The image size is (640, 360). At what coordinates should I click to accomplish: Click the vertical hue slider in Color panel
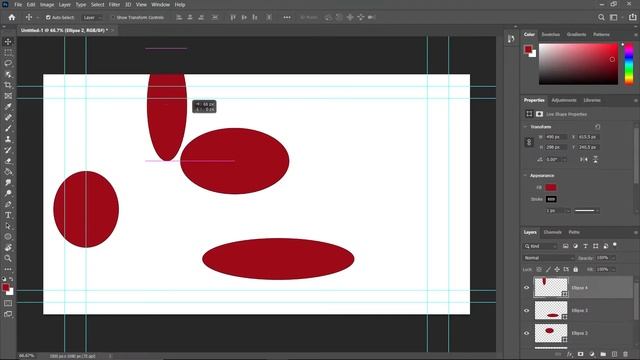pos(629,64)
